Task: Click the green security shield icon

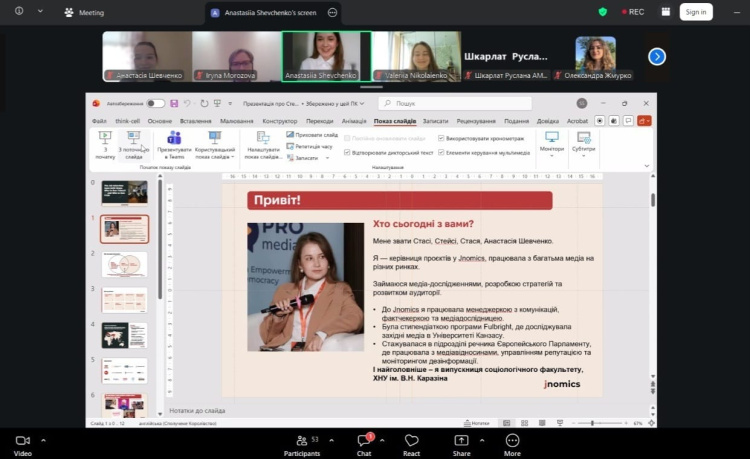Action: [x=603, y=12]
